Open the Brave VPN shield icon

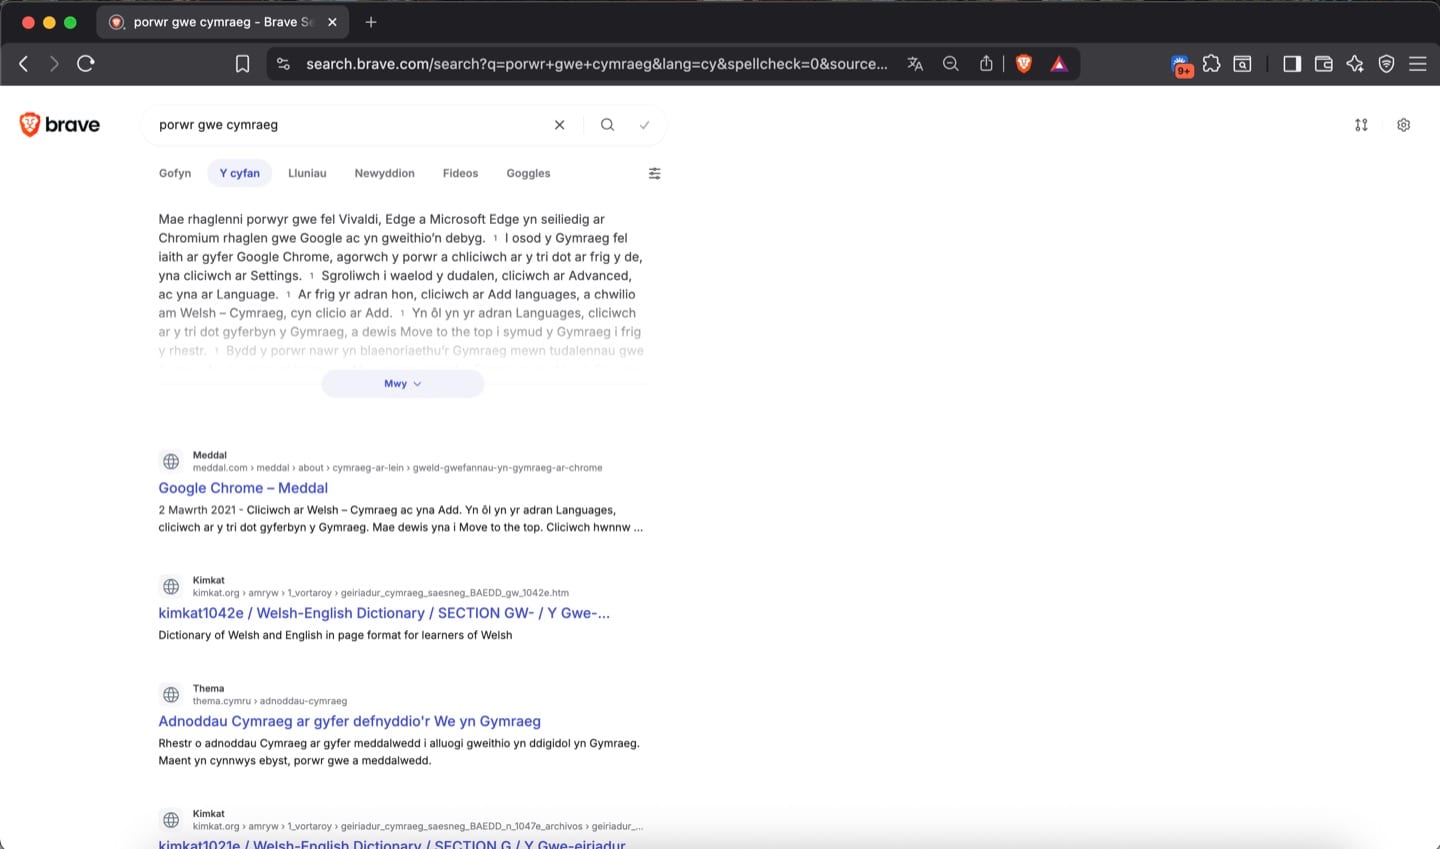(1386, 64)
